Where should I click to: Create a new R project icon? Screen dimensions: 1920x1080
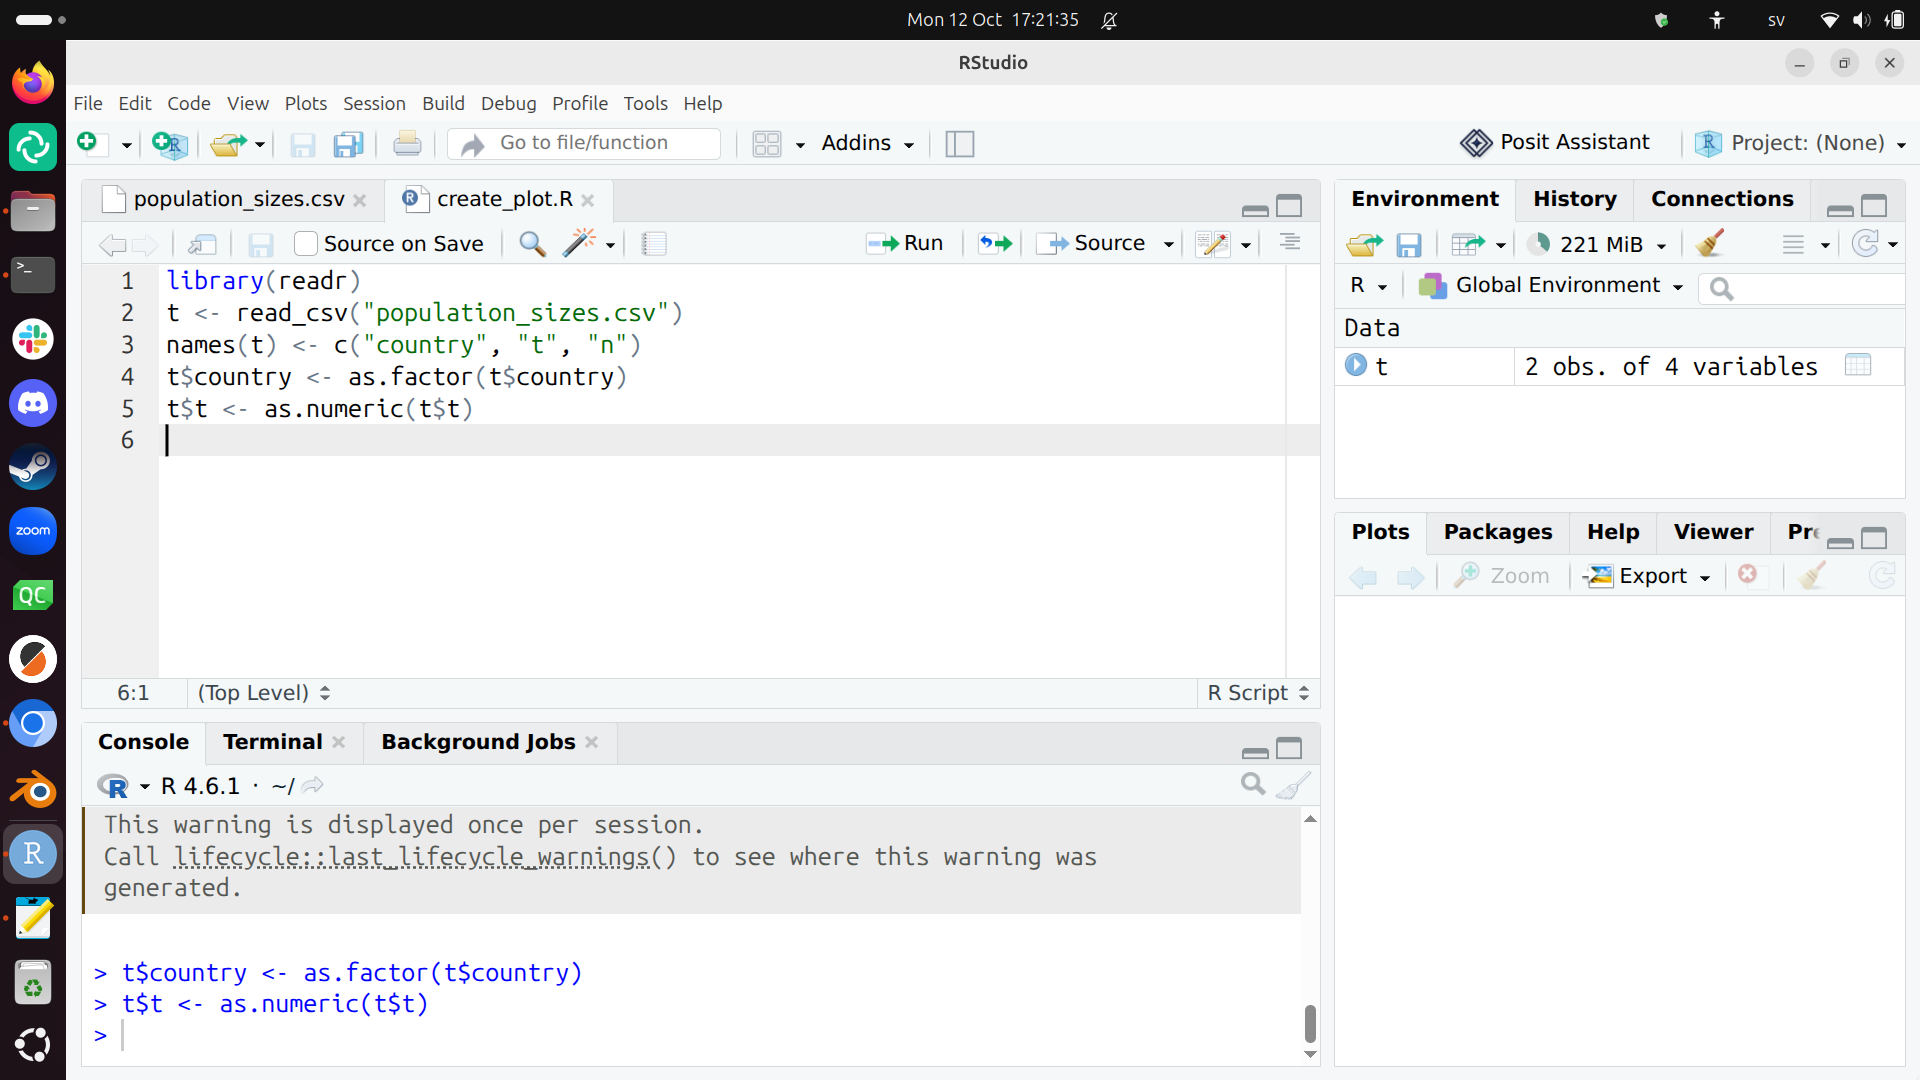(170, 144)
